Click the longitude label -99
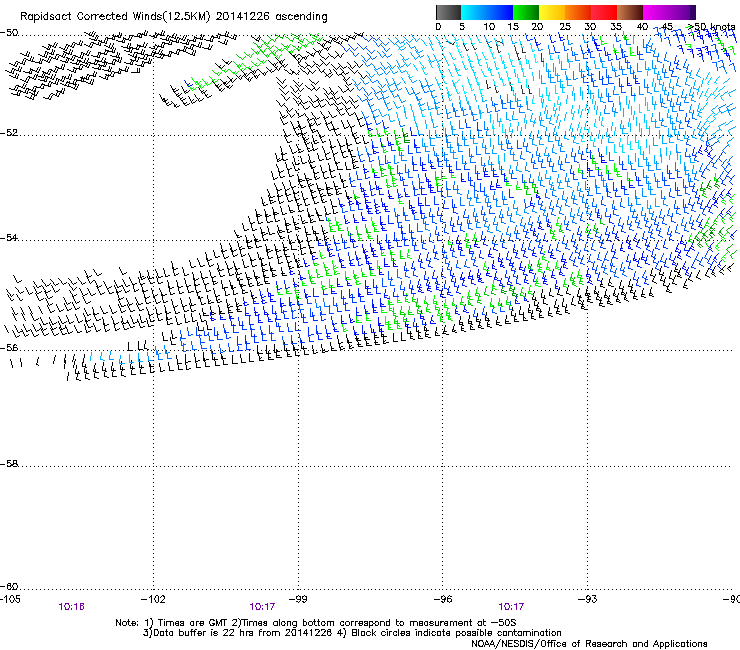 click(x=298, y=599)
